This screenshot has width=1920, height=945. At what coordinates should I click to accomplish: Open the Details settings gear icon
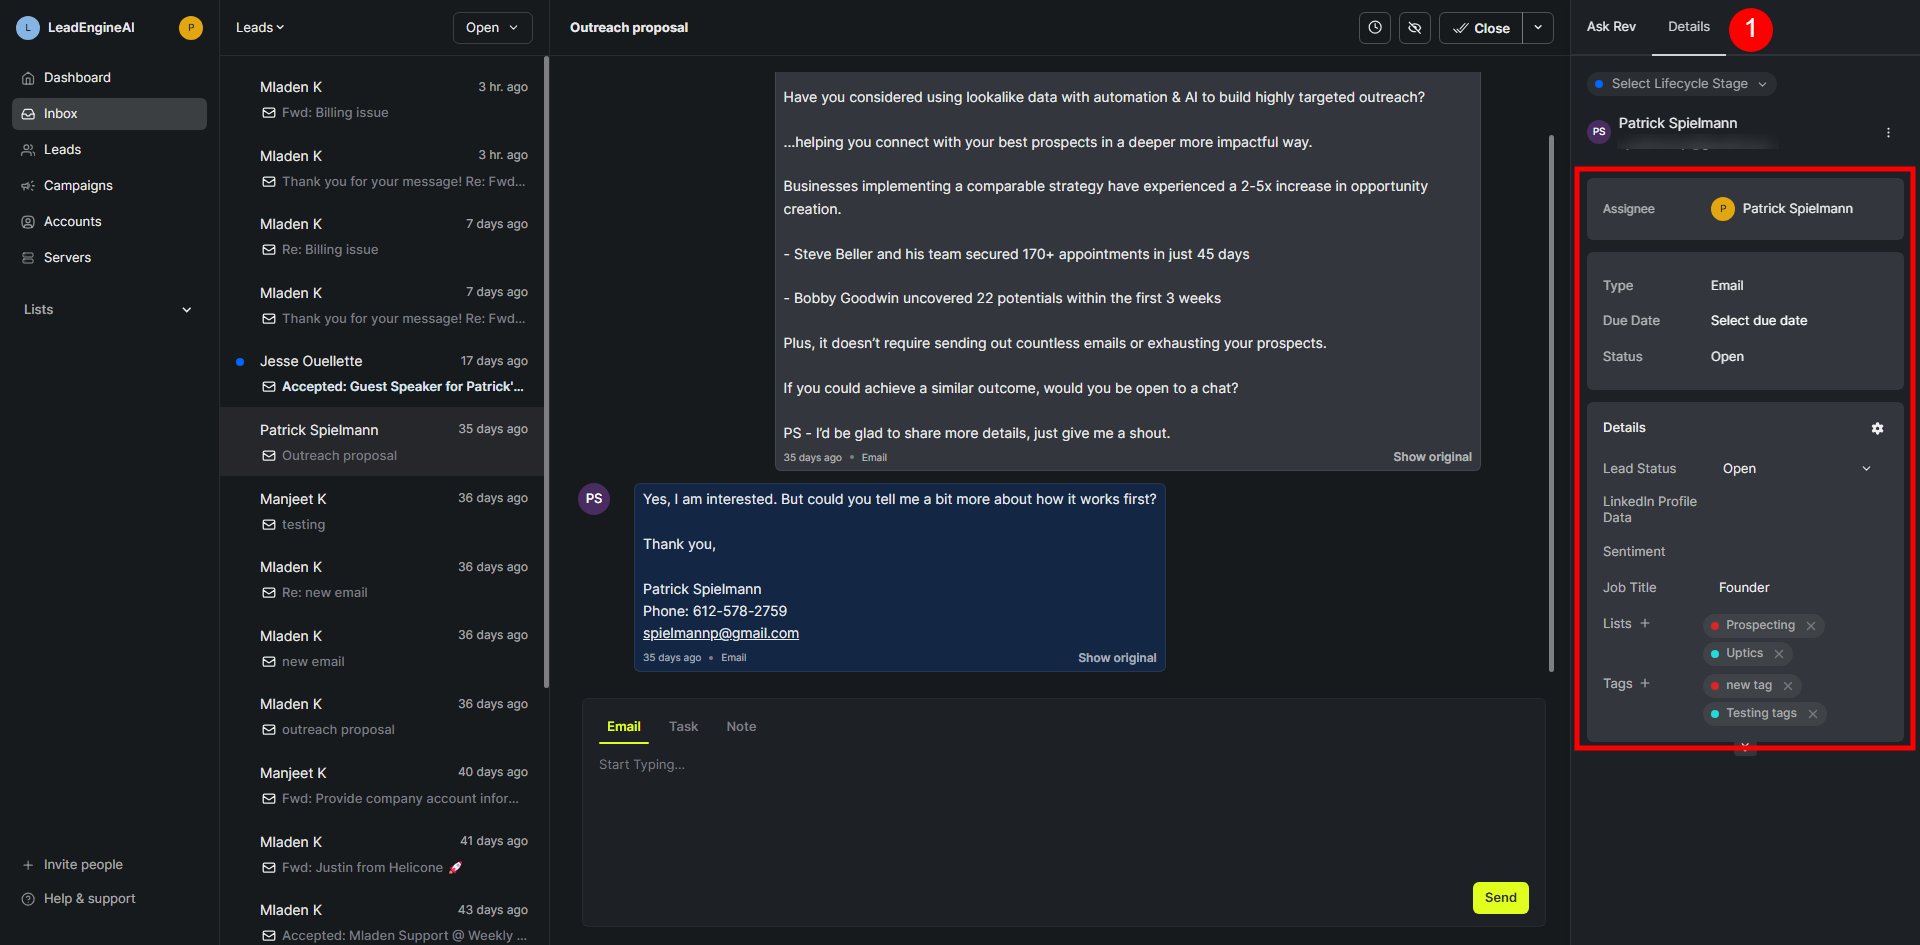[1877, 428]
